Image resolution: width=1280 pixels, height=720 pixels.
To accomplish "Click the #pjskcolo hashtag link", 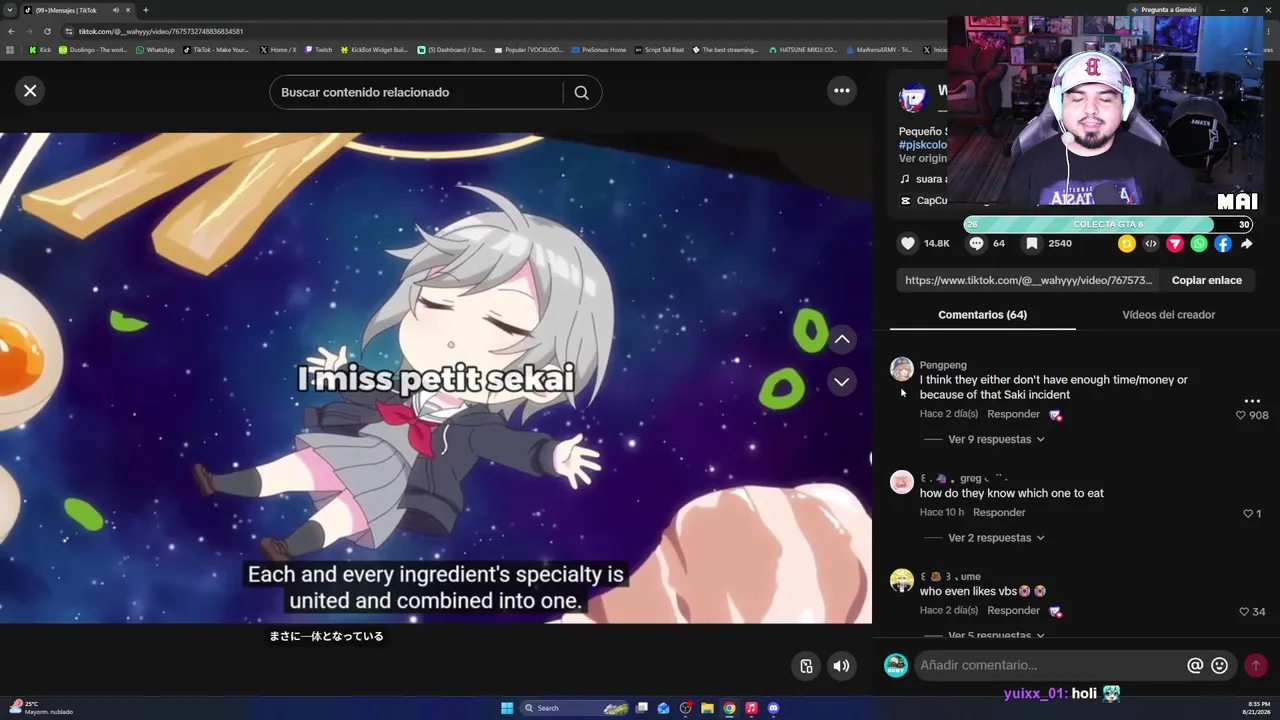I will 922,145.
